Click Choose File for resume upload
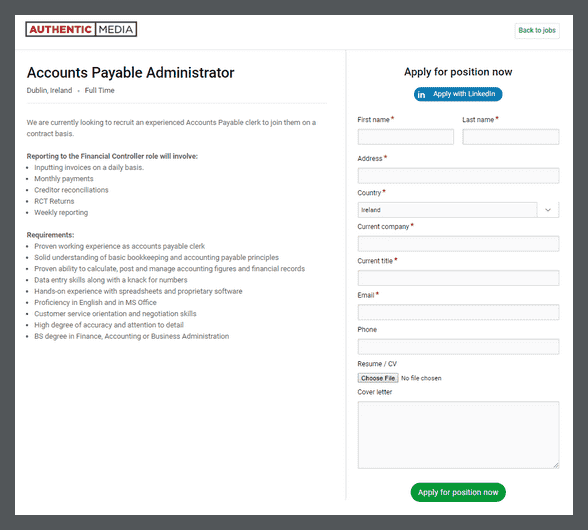 pos(378,378)
